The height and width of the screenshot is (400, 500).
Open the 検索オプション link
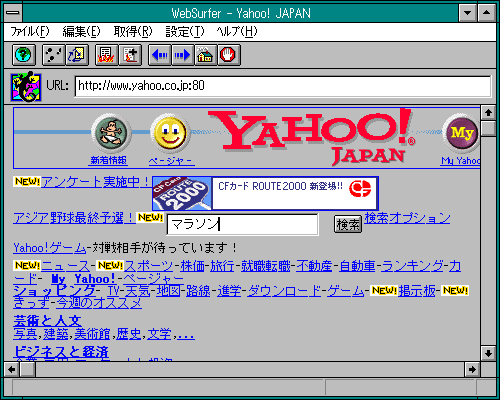click(x=407, y=218)
